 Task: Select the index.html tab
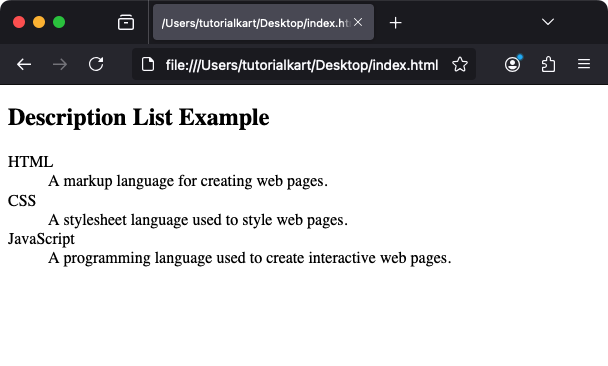point(263,22)
